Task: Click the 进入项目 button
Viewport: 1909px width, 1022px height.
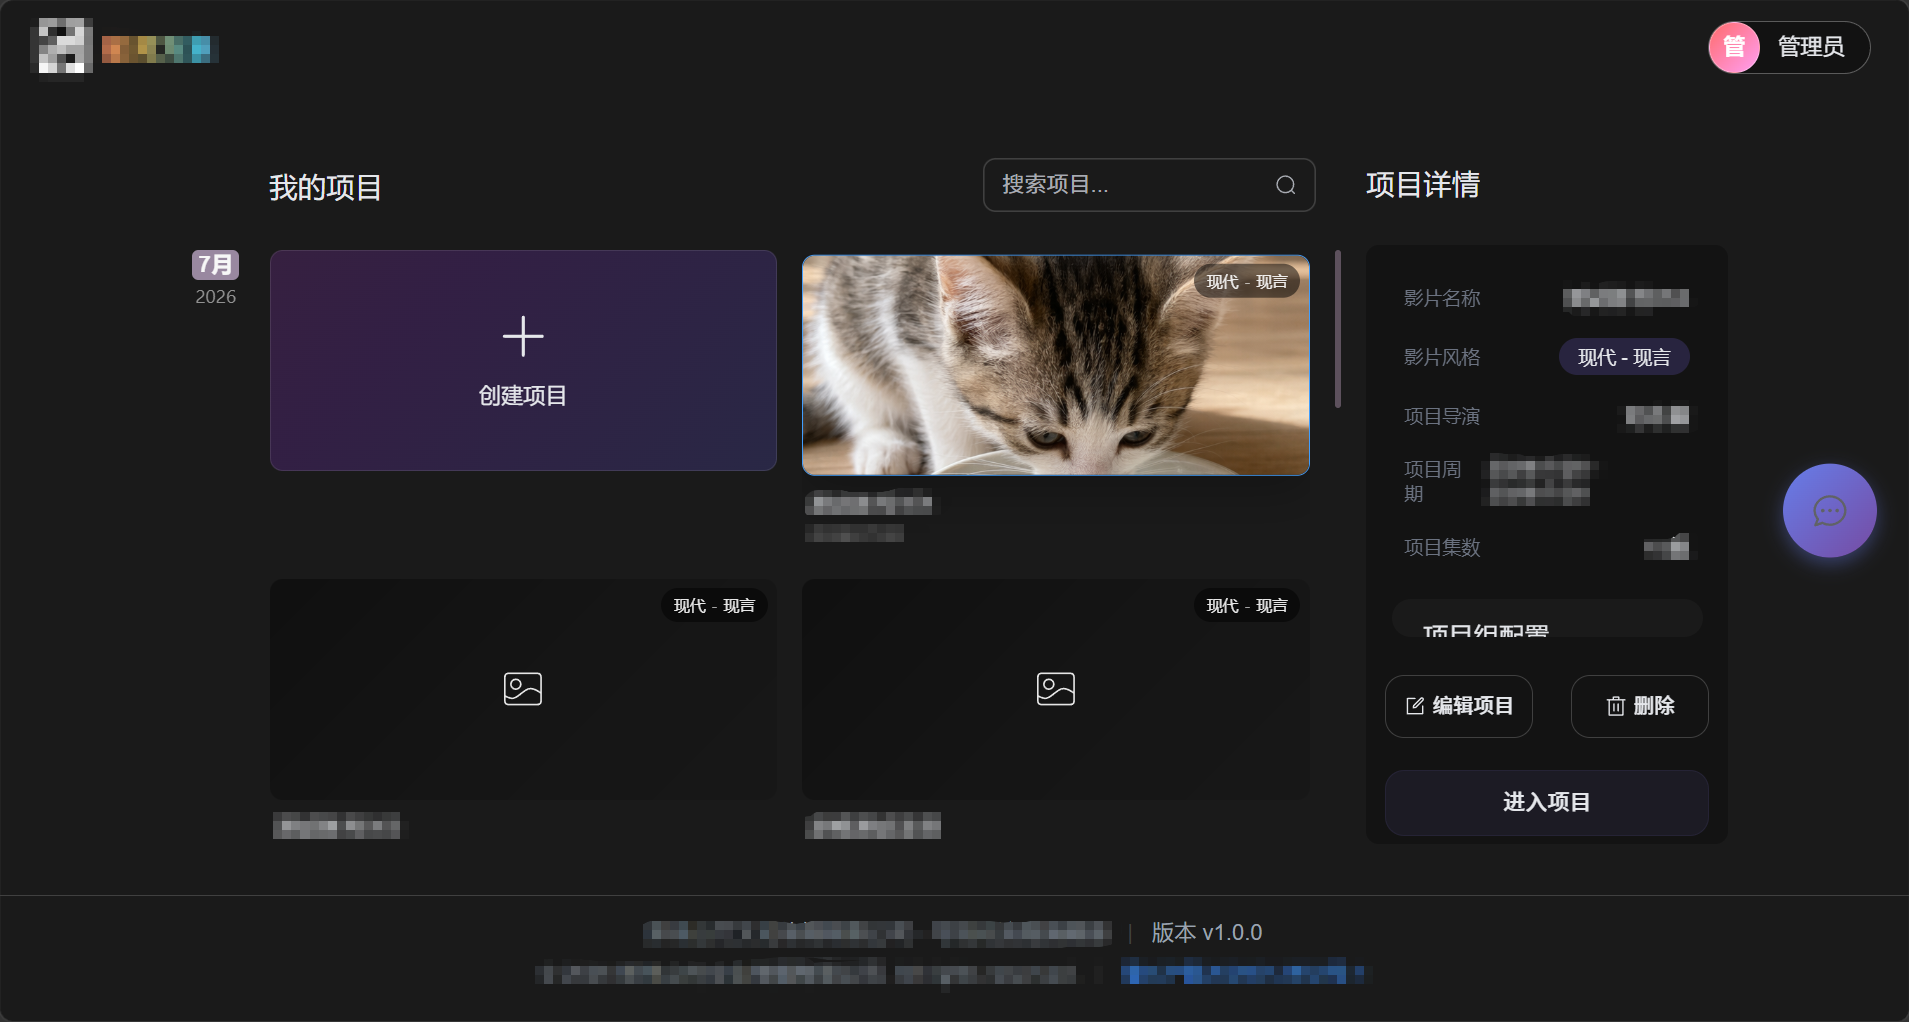Action: pyautogui.click(x=1546, y=802)
